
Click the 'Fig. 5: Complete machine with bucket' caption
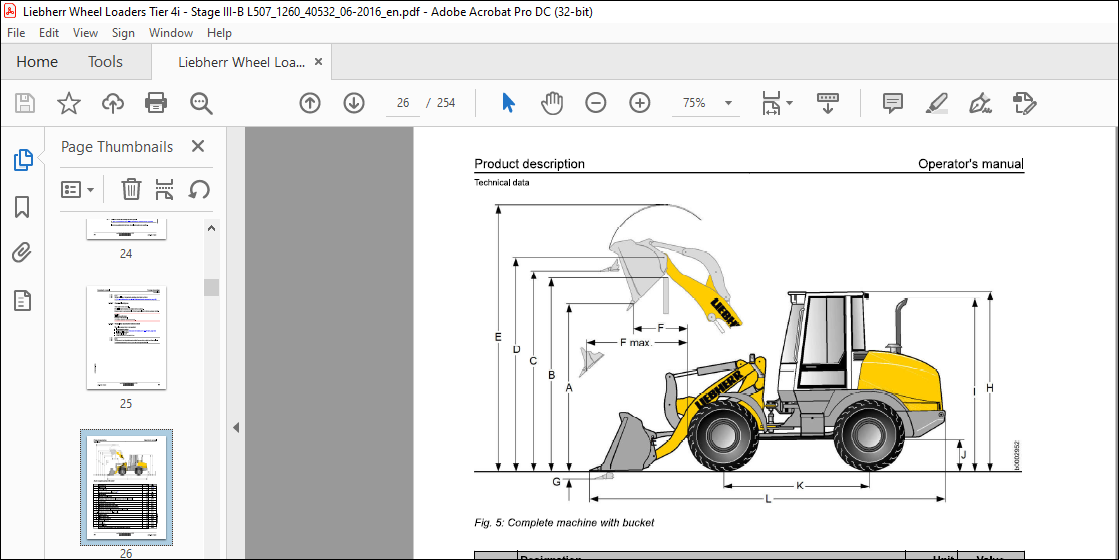click(564, 523)
